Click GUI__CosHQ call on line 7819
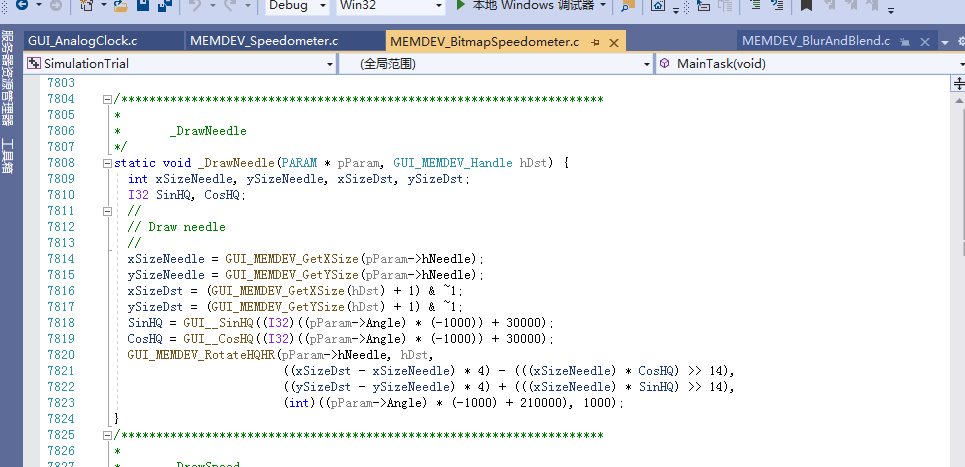This screenshot has height=467, width=965. (218, 339)
